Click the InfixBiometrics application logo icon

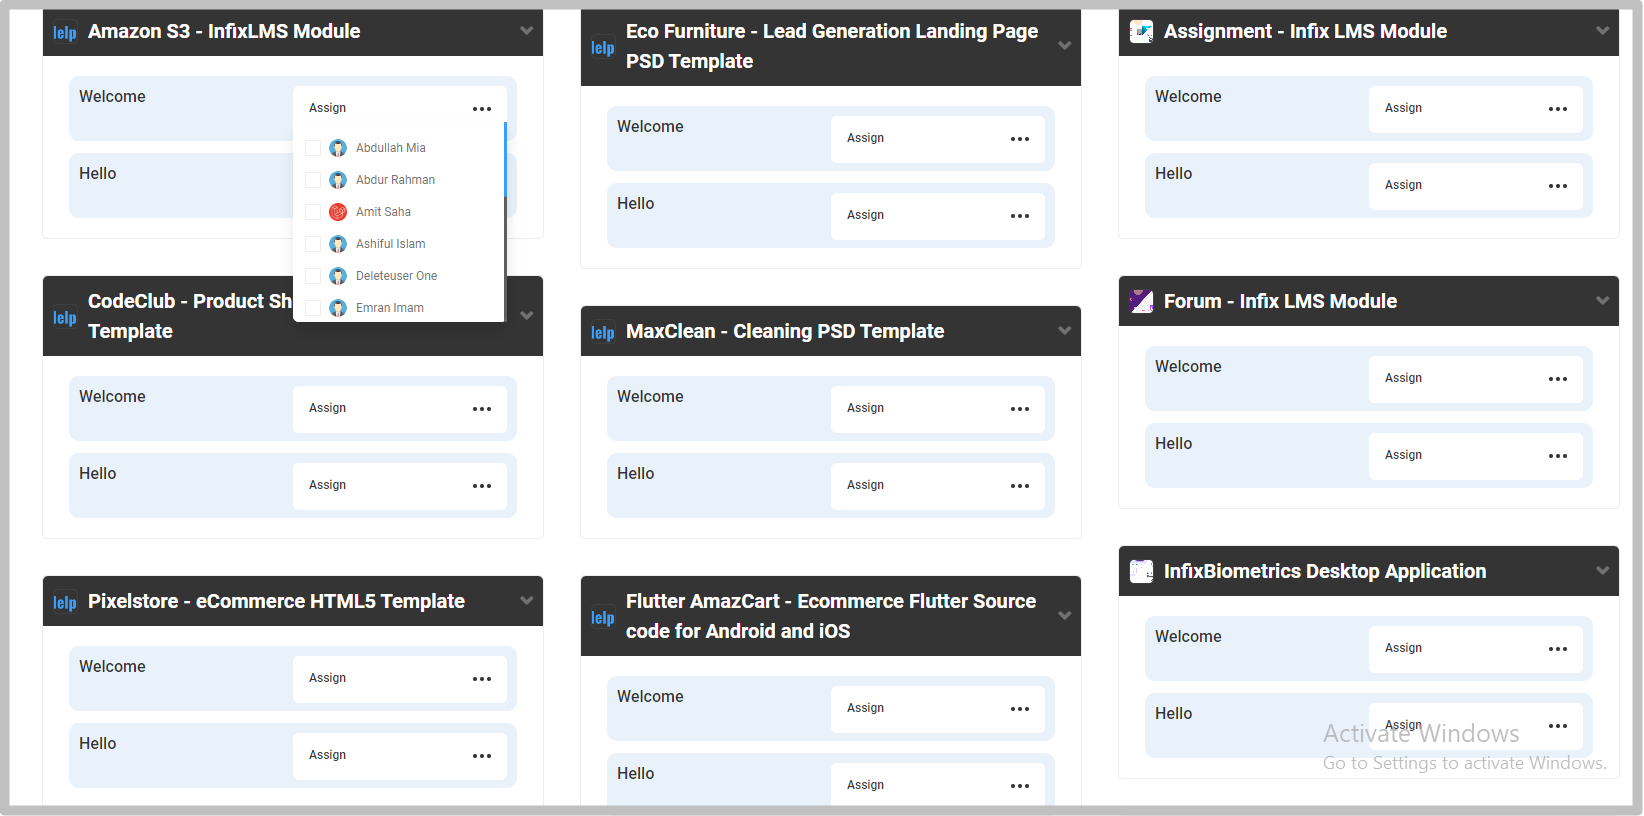point(1141,571)
